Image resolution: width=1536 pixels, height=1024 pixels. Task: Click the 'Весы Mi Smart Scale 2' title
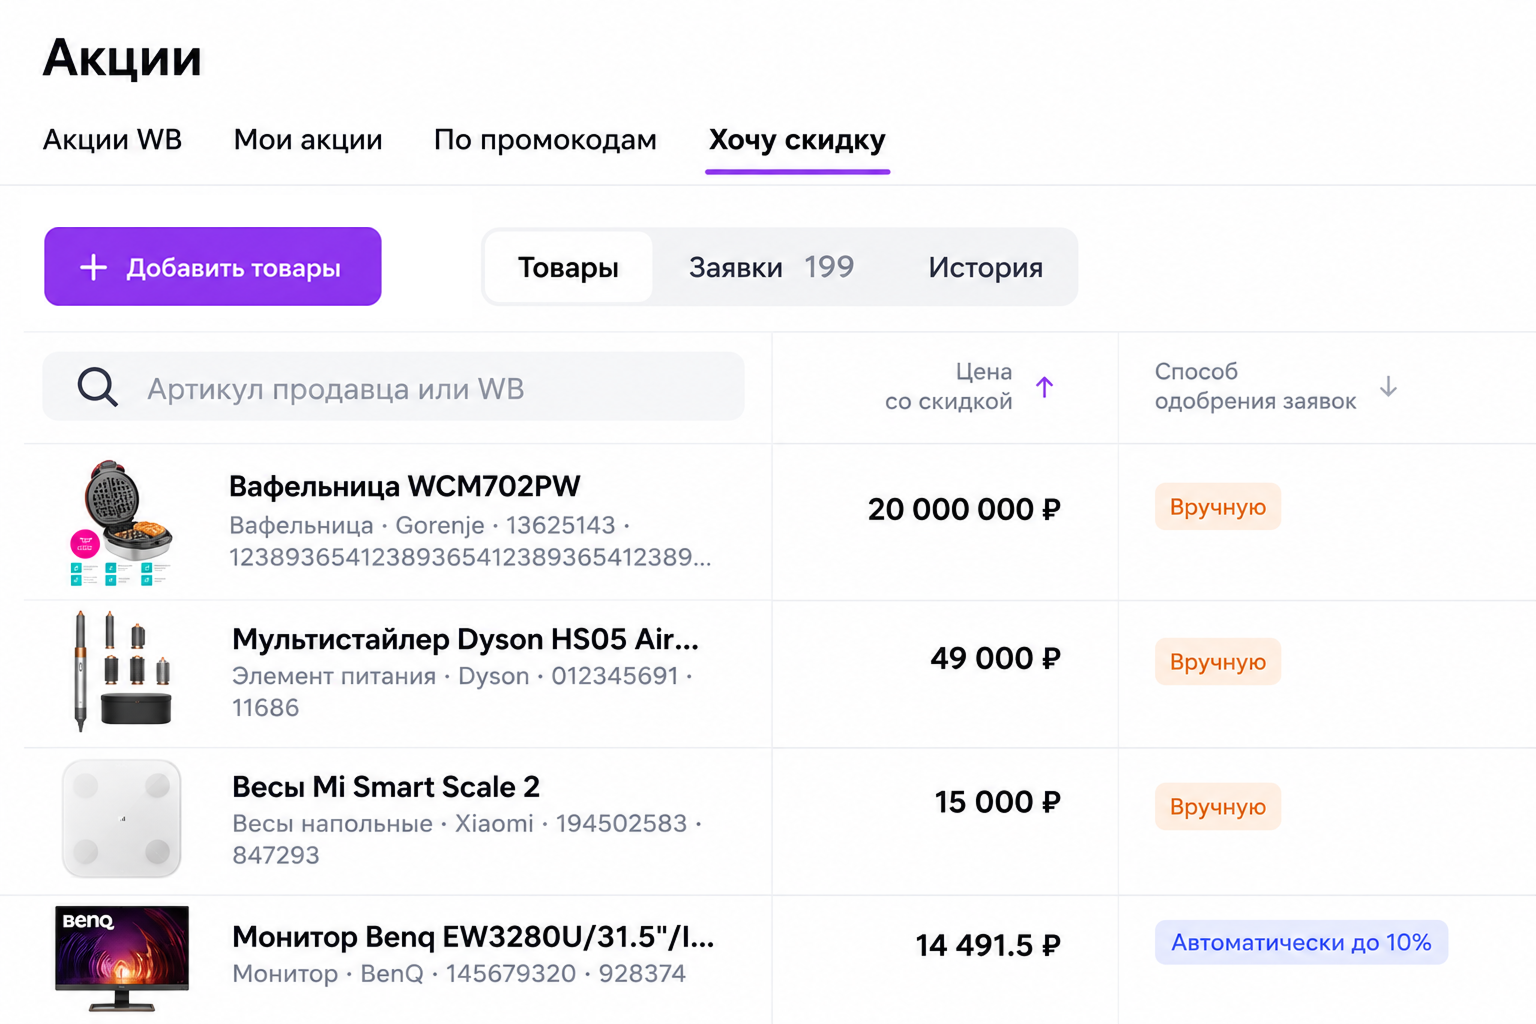pos(386,787)
